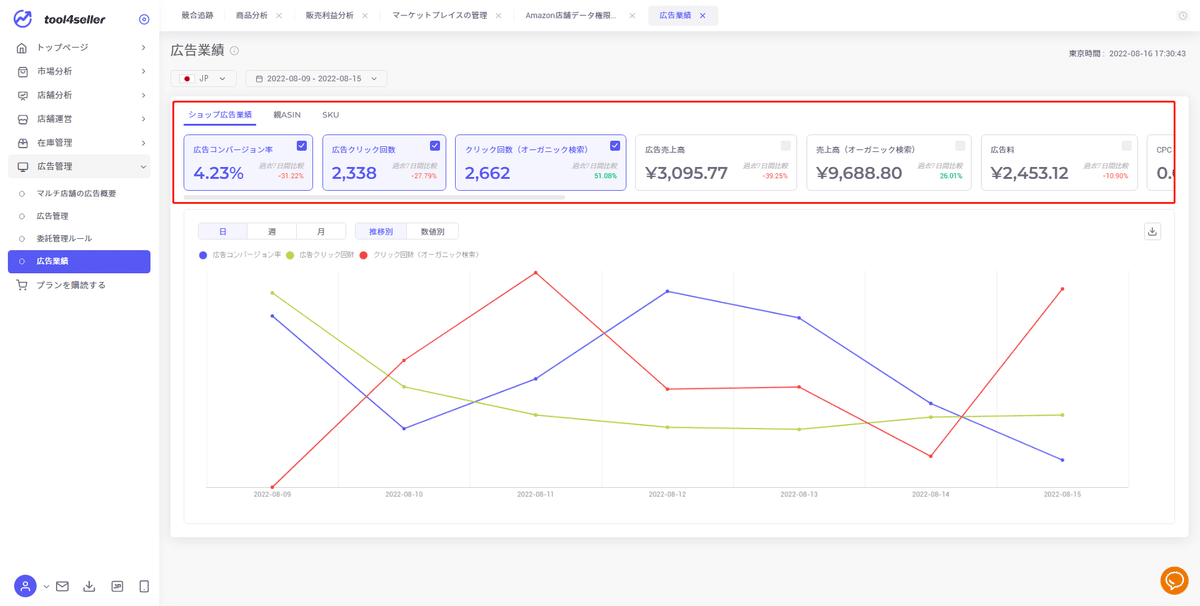The image size is (1200, 606).
Task: Switch to the 親ASIN tab
Action: (x=287, y=115)
